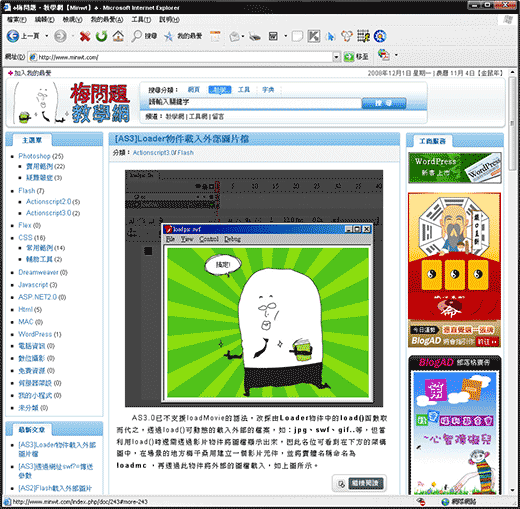Select the 網頁 search category tab

click(x=194, y=90)
